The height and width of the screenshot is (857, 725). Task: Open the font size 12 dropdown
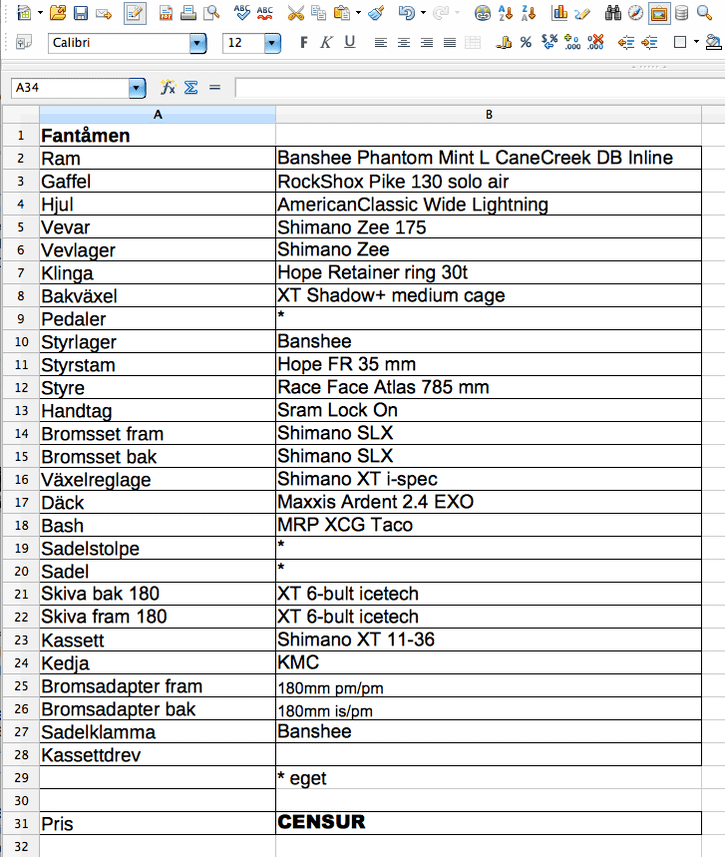click(272, 43)
